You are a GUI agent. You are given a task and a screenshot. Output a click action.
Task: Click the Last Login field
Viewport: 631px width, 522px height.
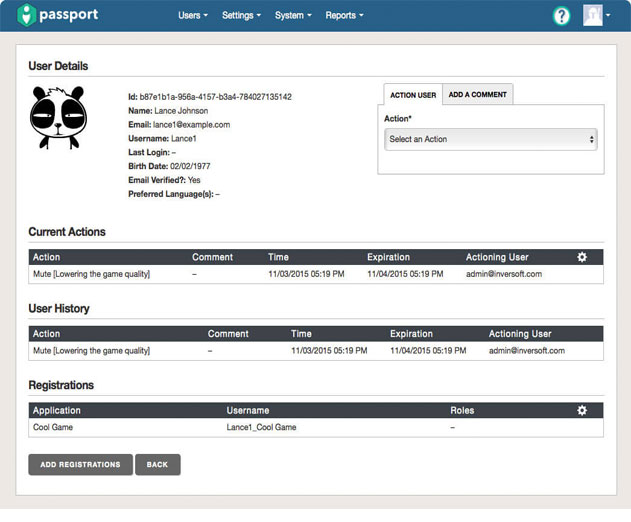(152, 153)
